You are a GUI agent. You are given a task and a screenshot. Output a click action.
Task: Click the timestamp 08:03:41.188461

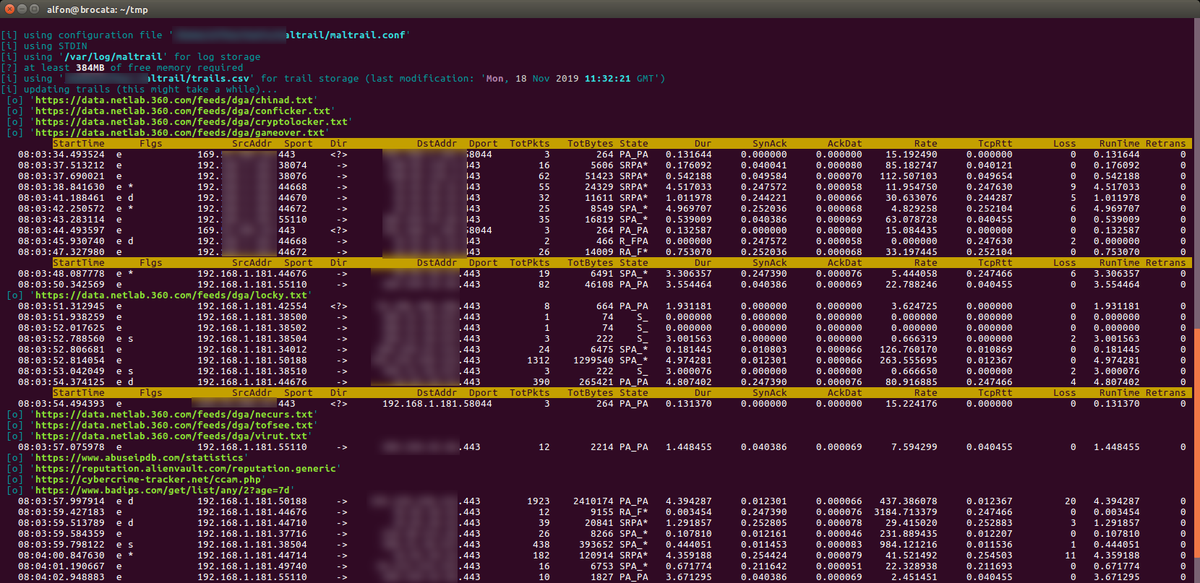pyautogui.click(x=60, y=198)
